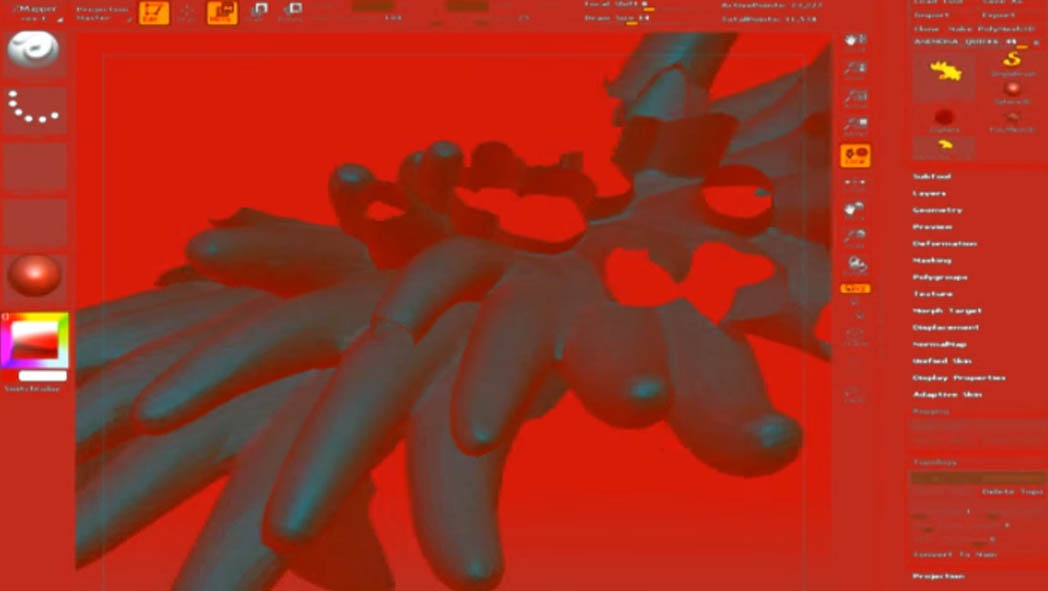Viewport: 1048px width, 591px height.
Task: Open the Display Properties section
Action: (959, 378)
